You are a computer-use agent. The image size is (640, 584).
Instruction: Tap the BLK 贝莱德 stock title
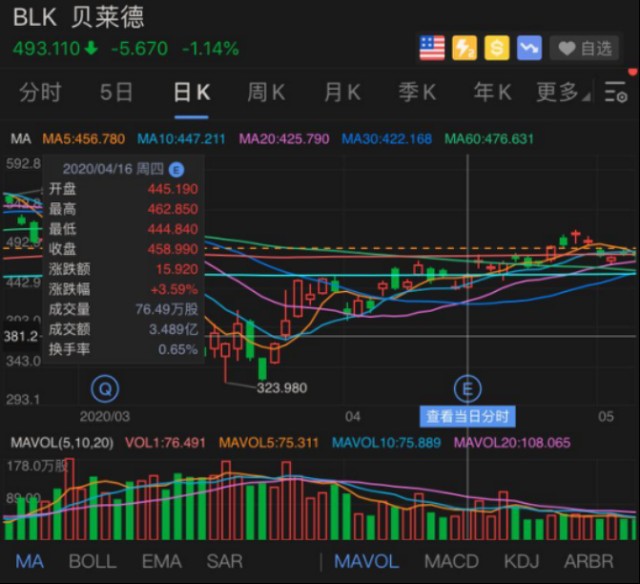point(78,18)
